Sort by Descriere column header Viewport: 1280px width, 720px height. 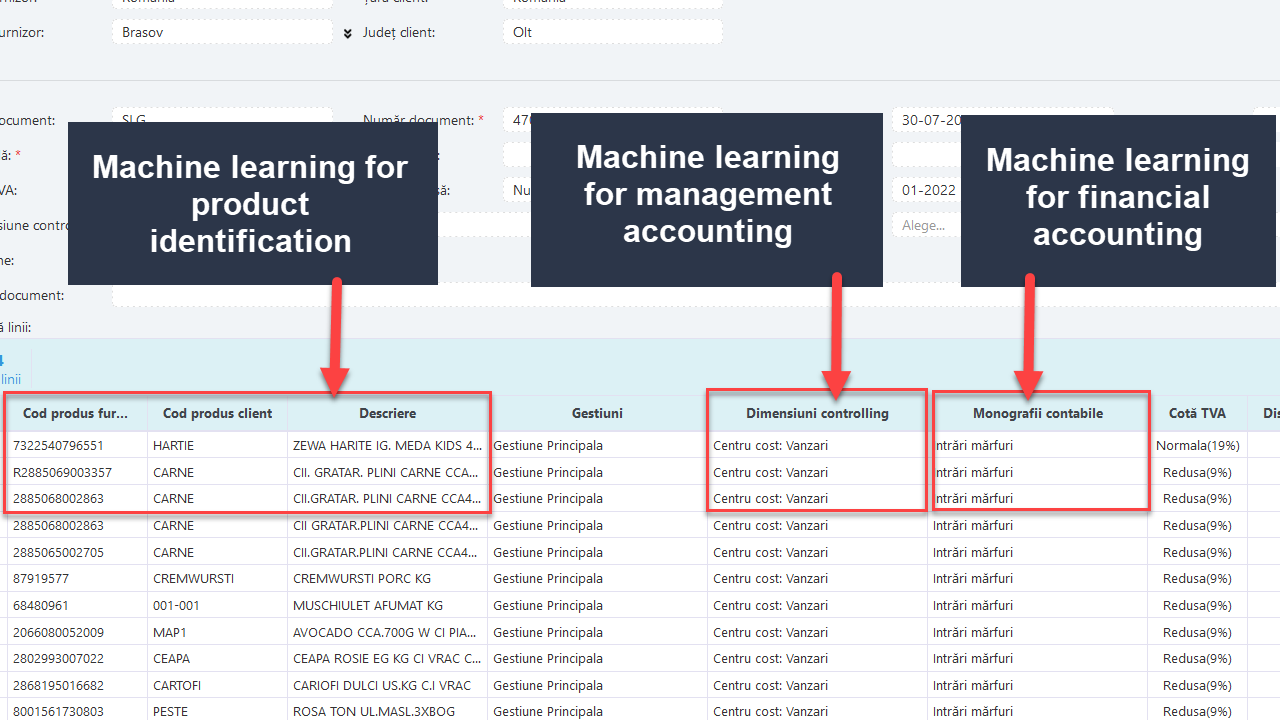(388, 413)
